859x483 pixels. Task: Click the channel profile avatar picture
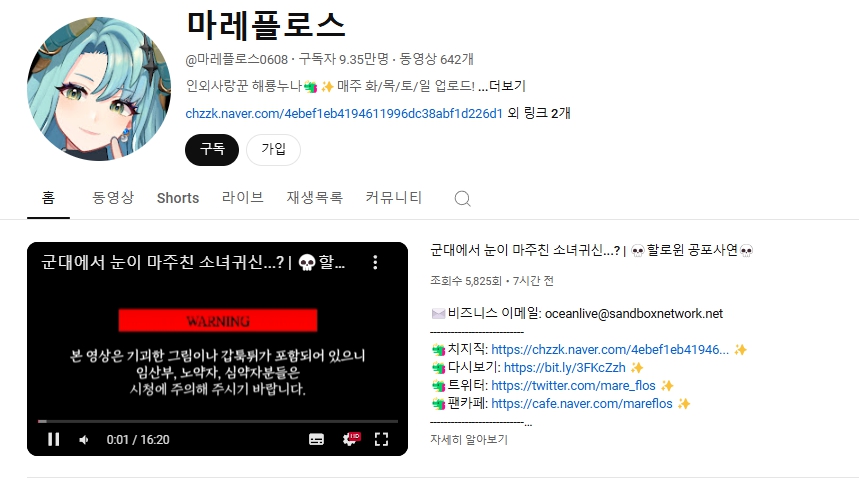99,89
